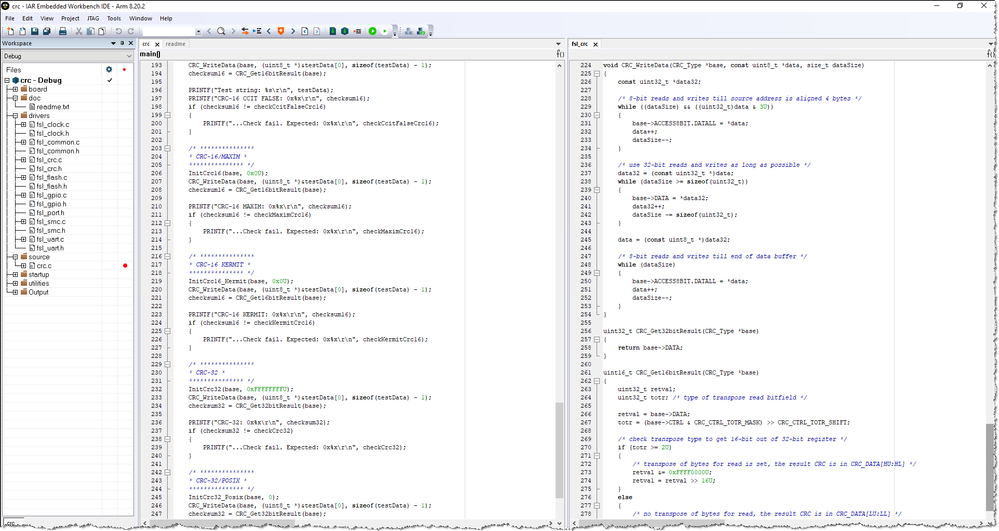Switch to the readme editor tab

click(176, 44)
